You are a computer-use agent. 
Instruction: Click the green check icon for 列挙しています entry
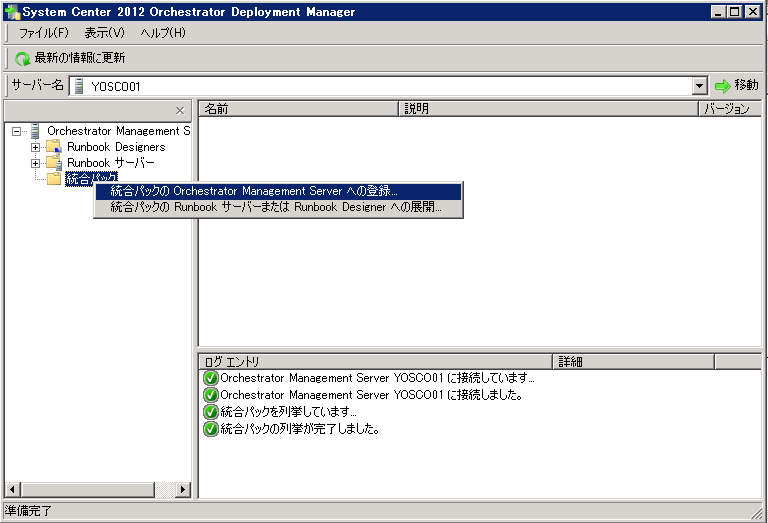click(x=211, y=412)
